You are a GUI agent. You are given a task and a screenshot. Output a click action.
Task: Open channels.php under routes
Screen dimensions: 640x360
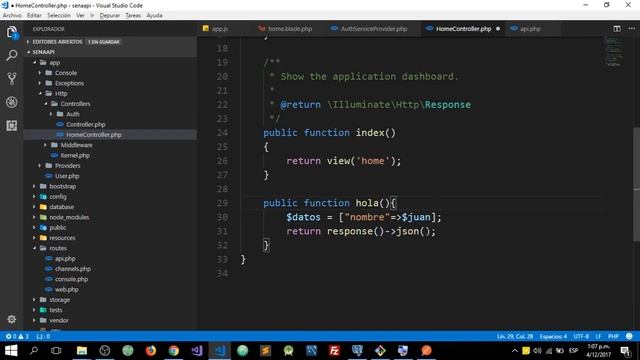click(x=73, y=269)
